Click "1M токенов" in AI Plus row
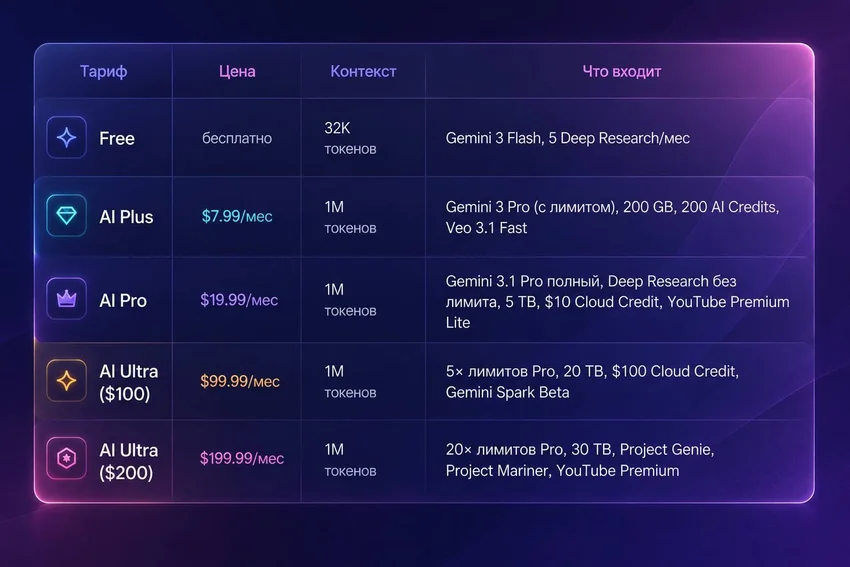The image size is (850, 567). click(350, 217)
